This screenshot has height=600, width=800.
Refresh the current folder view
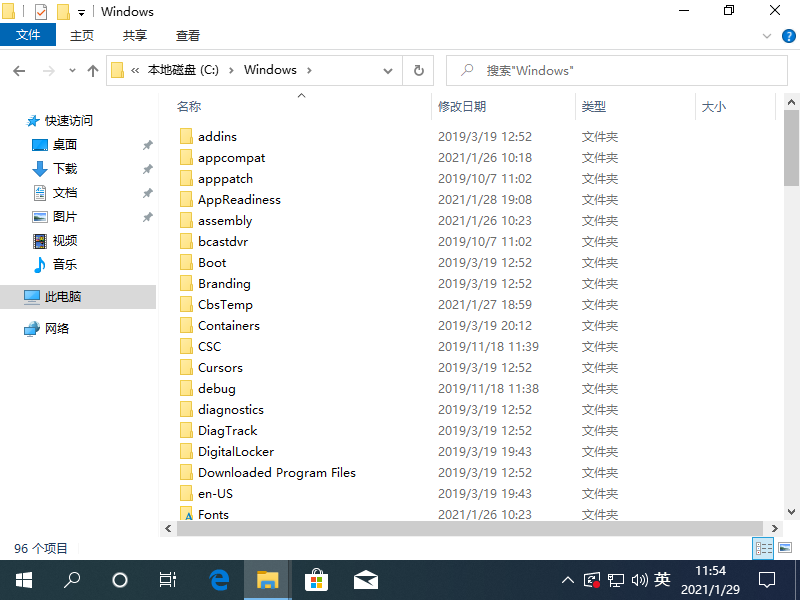[x=421, y=70]
